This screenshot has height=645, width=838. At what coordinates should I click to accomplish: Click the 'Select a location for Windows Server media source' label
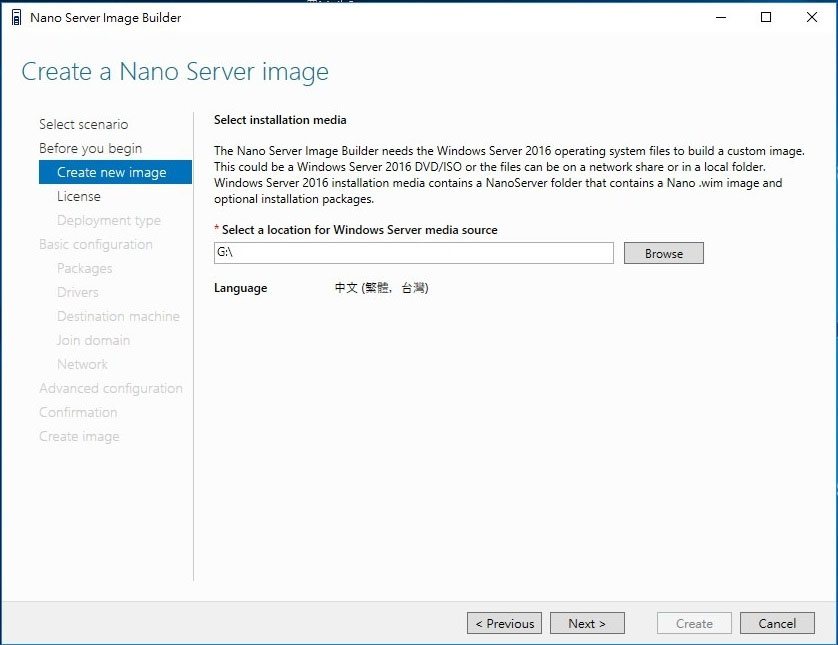click(x=360, y=230)
